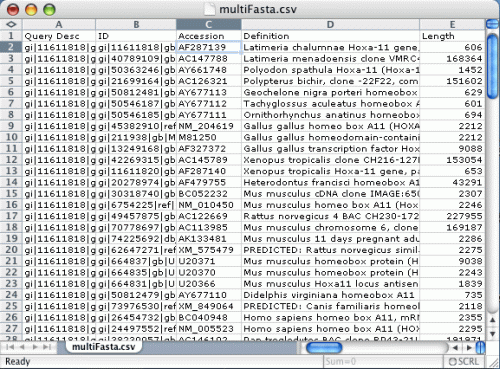Click the vertical scrollbar up arrow
This screenshot has height=369, width=500.
(x=492, y=320)
